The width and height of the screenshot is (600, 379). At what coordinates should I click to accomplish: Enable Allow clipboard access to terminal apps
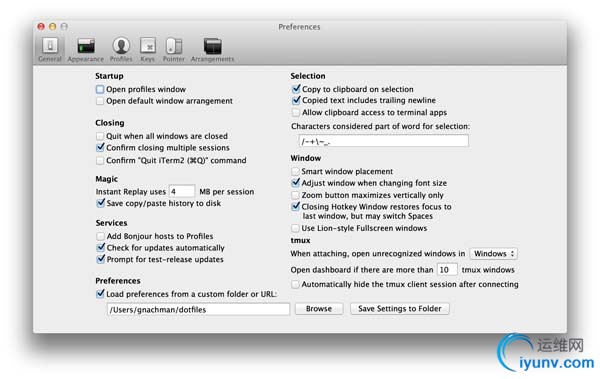tap(295, 113)
